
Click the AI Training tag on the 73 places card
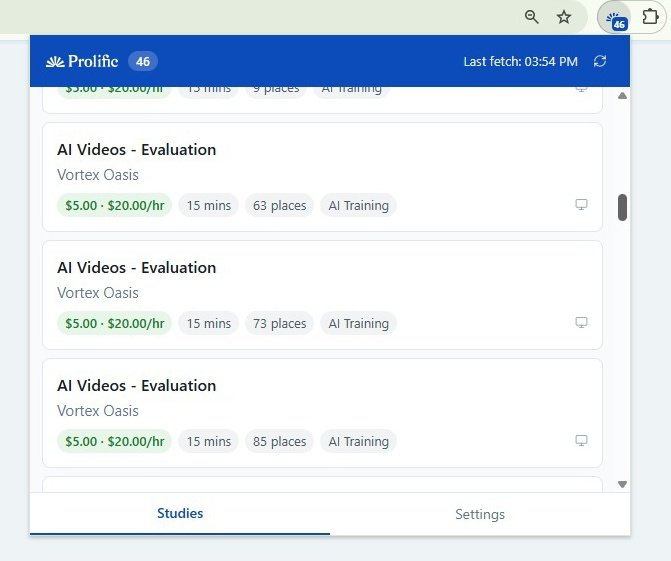(359, 324)
